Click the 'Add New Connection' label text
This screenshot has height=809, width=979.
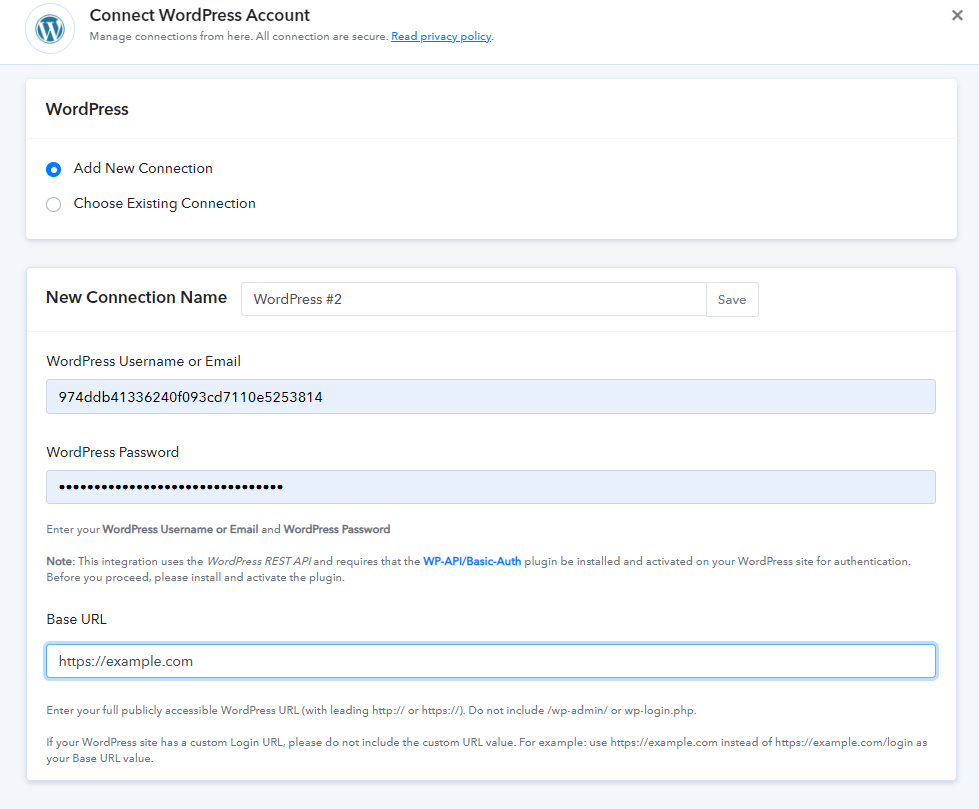[143, 168]
